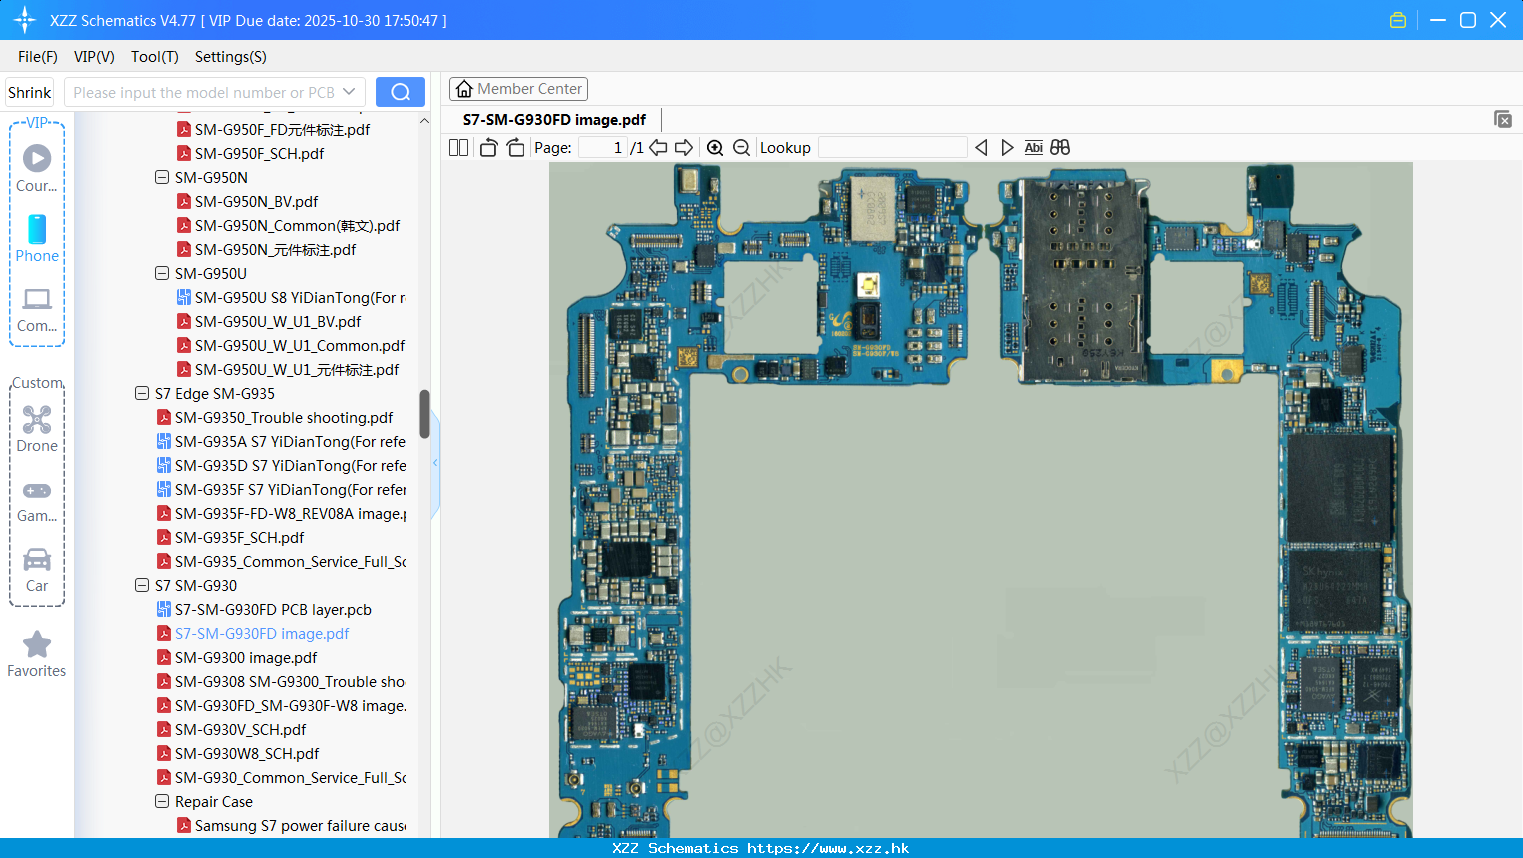Find next lookup result triangle
This screenshot has width=1523, height=858.
[1007, 147]
